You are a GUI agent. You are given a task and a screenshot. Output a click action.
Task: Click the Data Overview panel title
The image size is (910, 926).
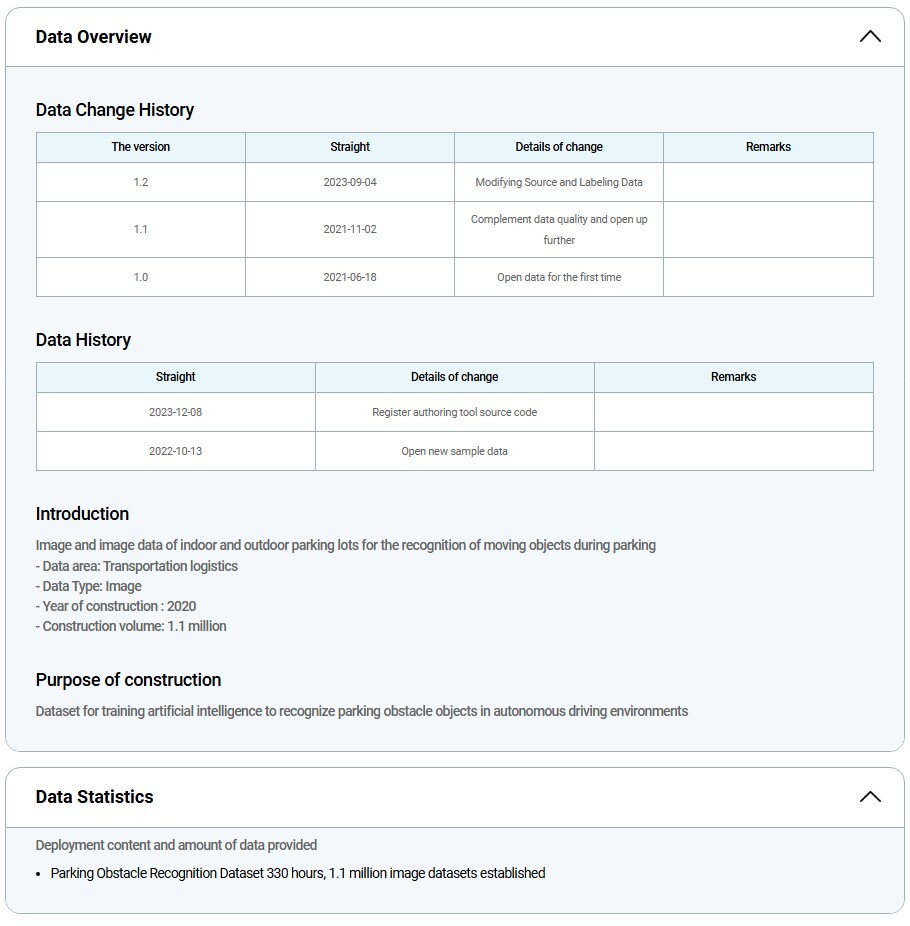point(94,37)
